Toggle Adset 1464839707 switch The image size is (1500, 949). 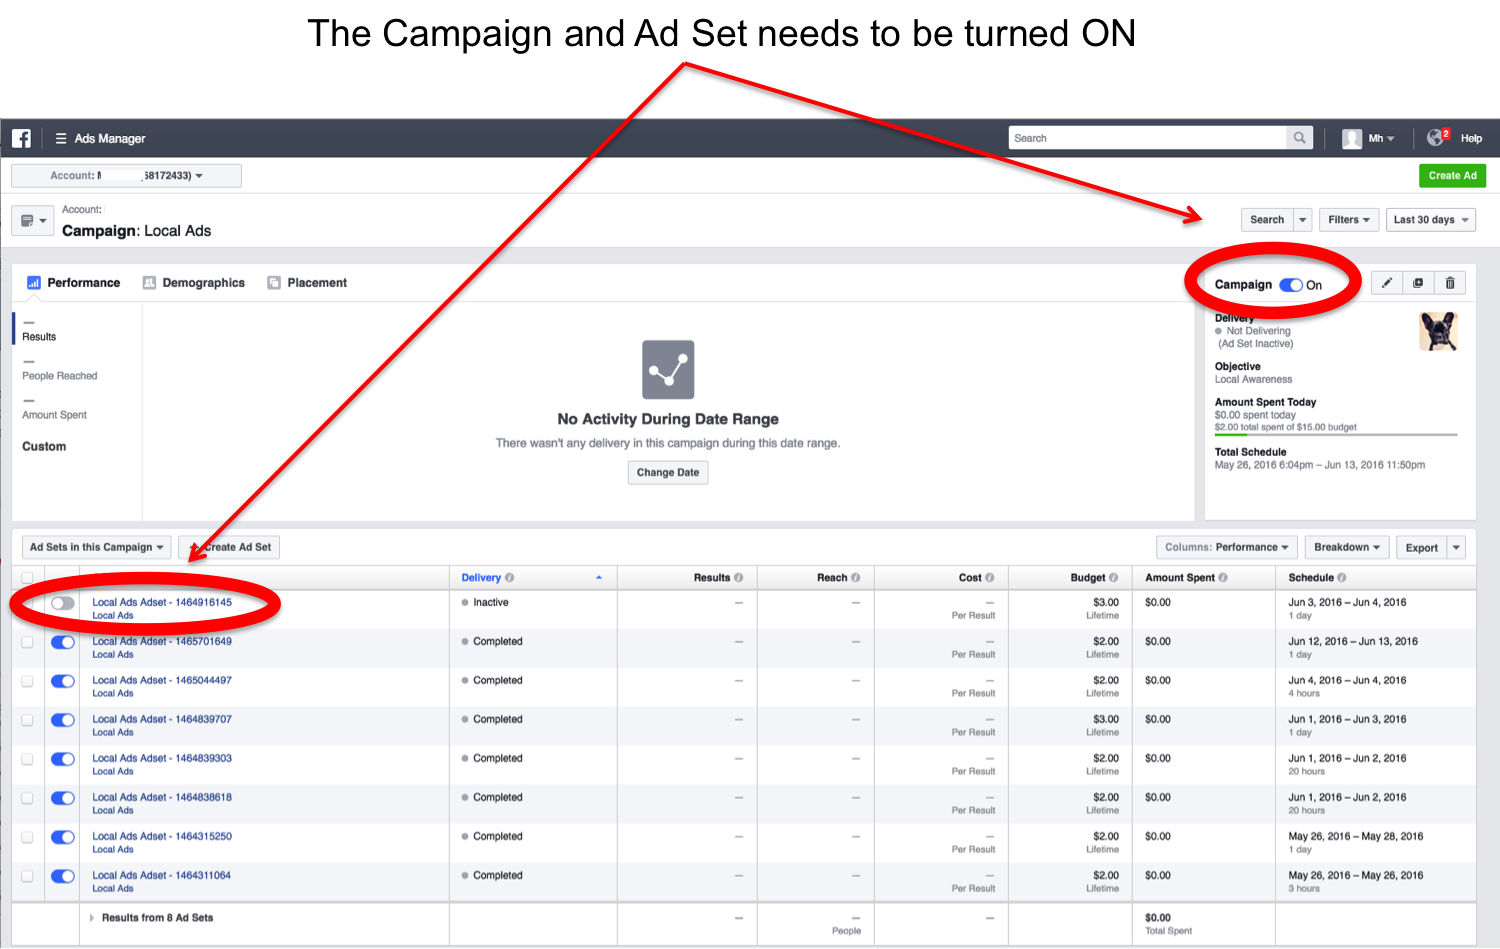coord(63,720)
